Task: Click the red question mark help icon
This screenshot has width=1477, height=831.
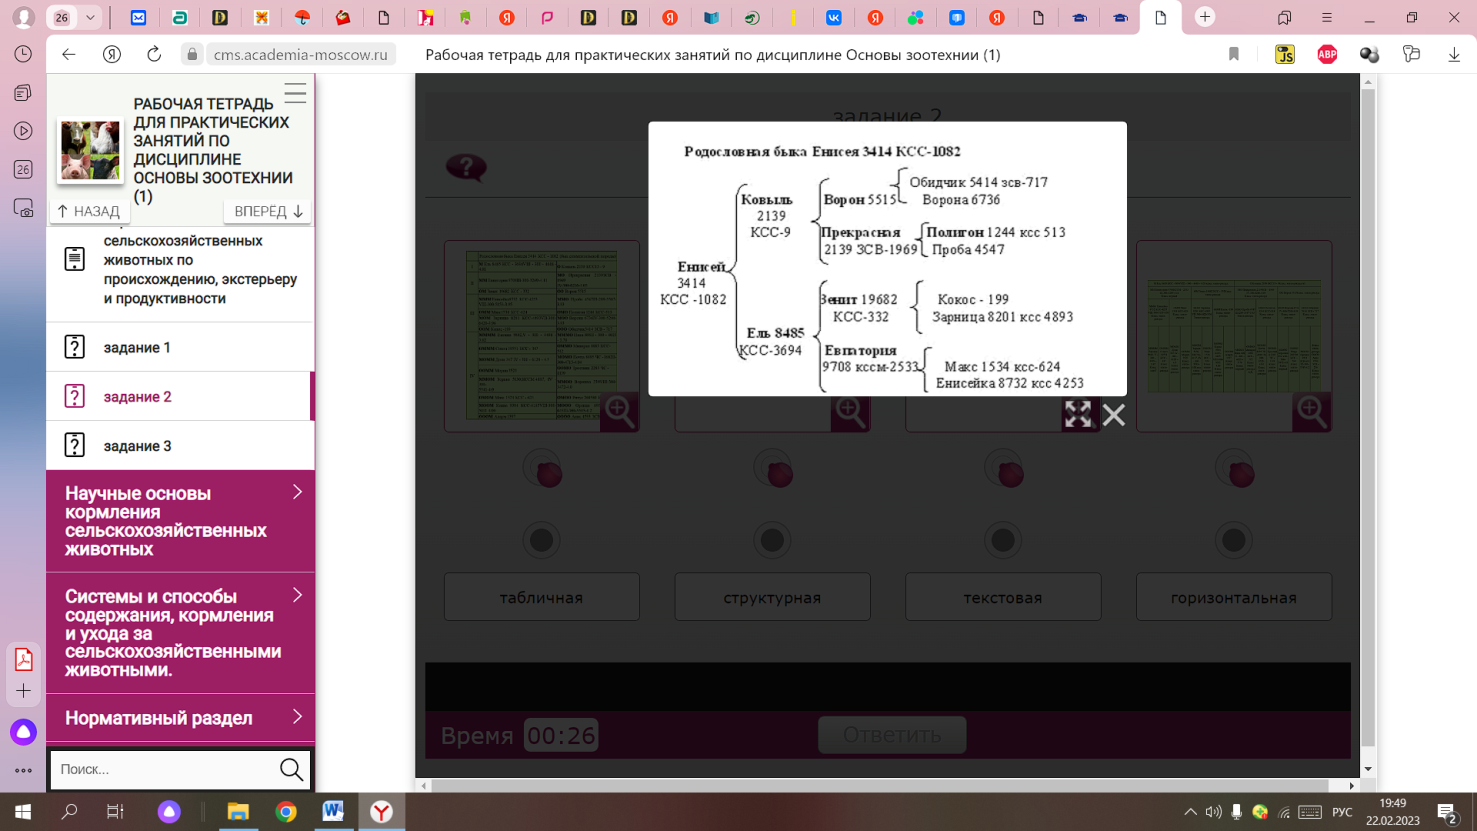Action: click(x=466, y=167)
